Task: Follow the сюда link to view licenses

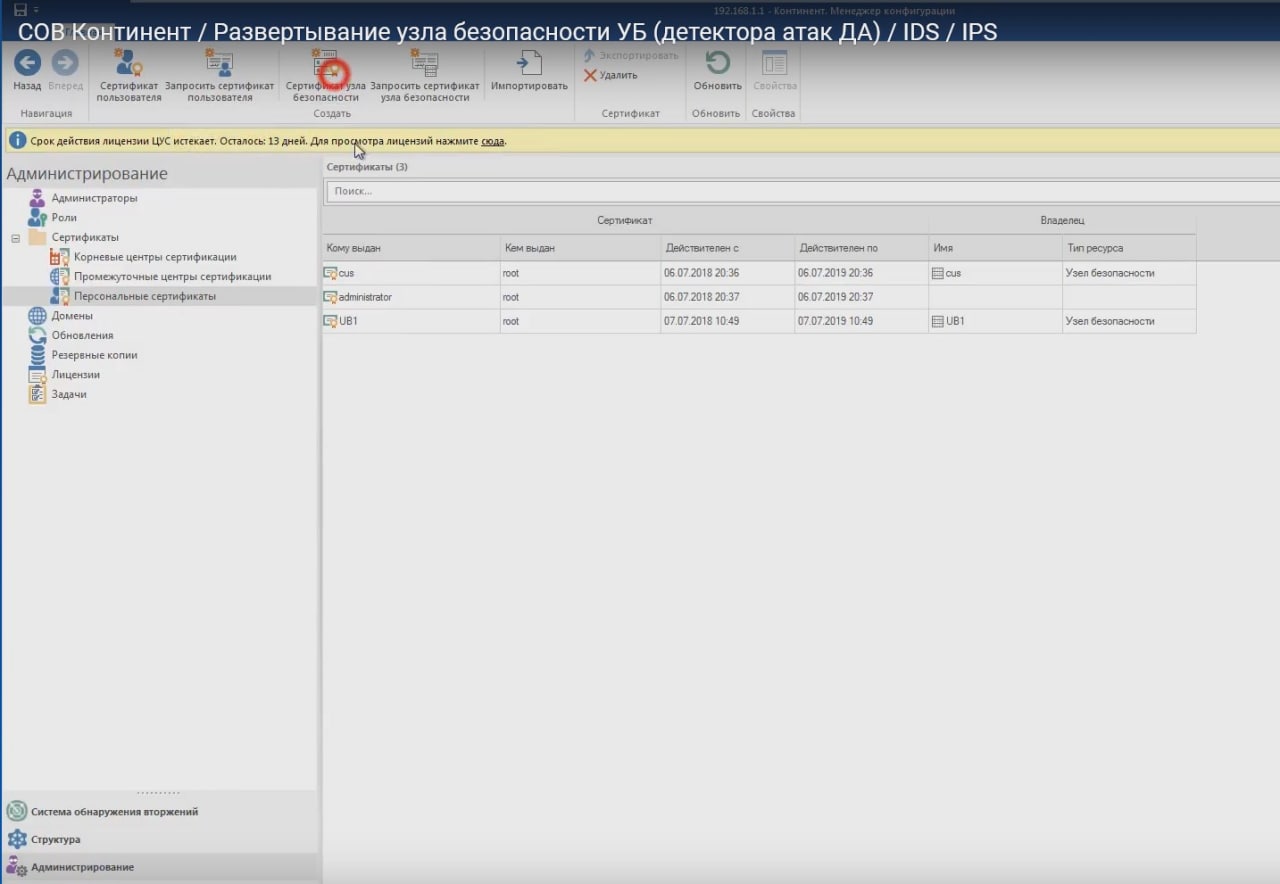Action: click(492, 141)
